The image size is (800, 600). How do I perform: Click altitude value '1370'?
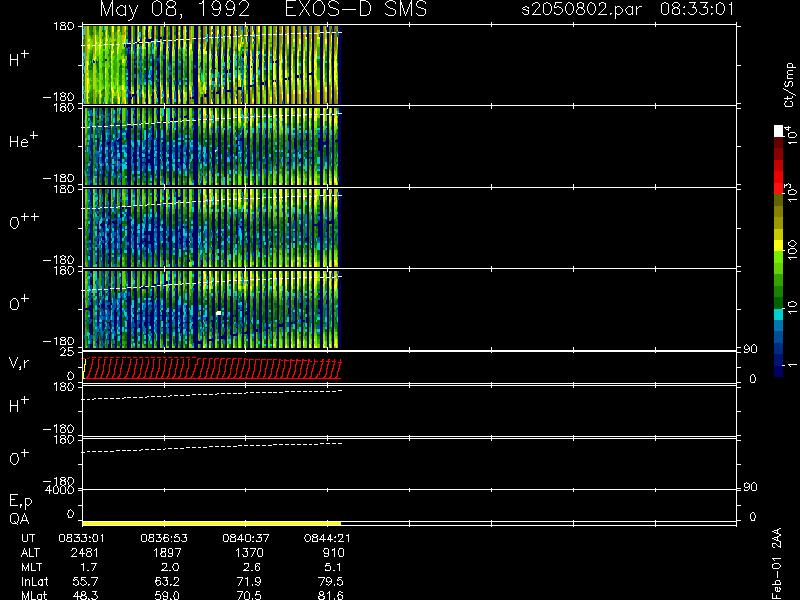coord(249,553)
